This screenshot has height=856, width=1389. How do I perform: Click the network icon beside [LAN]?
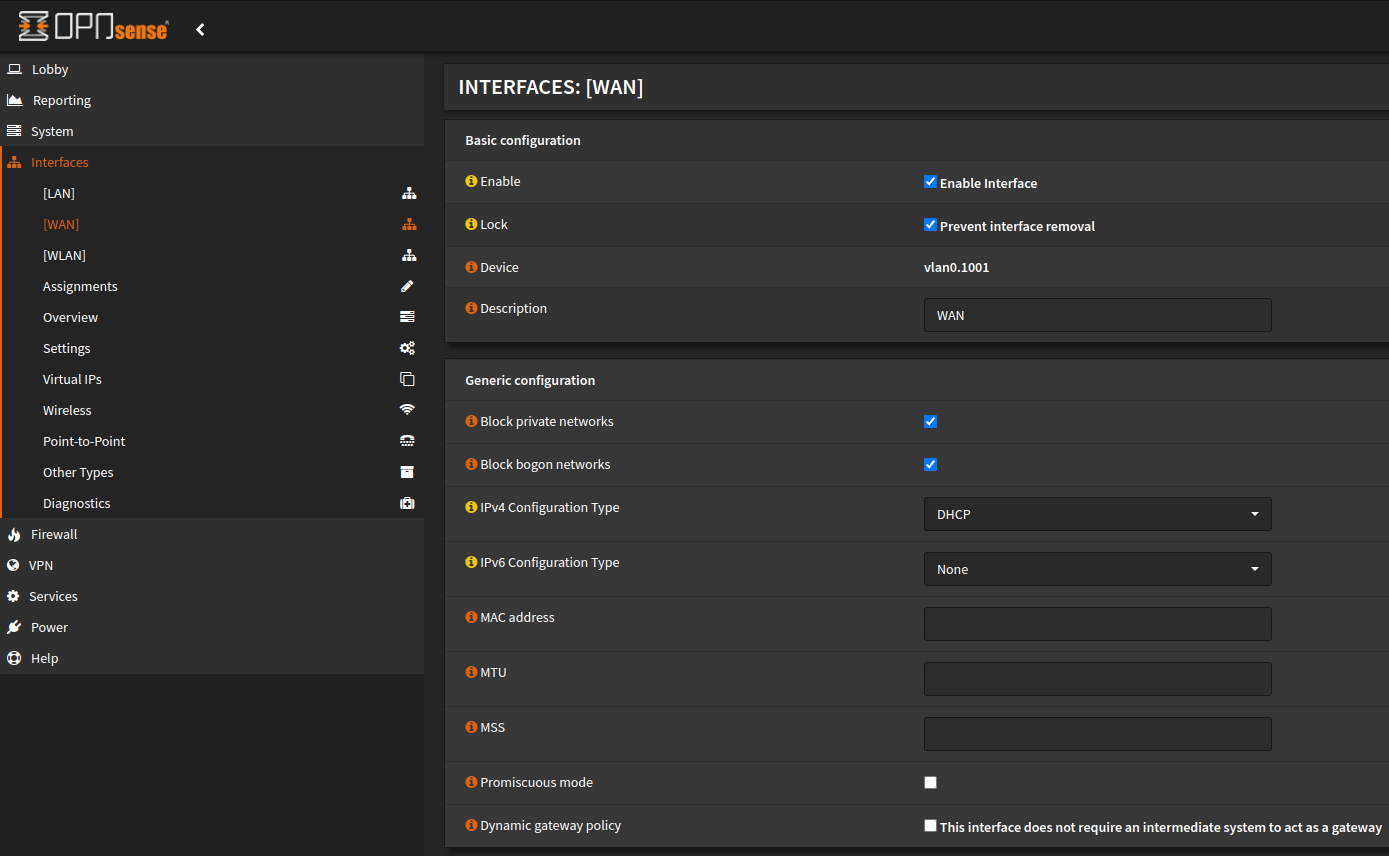click(409, 193)
